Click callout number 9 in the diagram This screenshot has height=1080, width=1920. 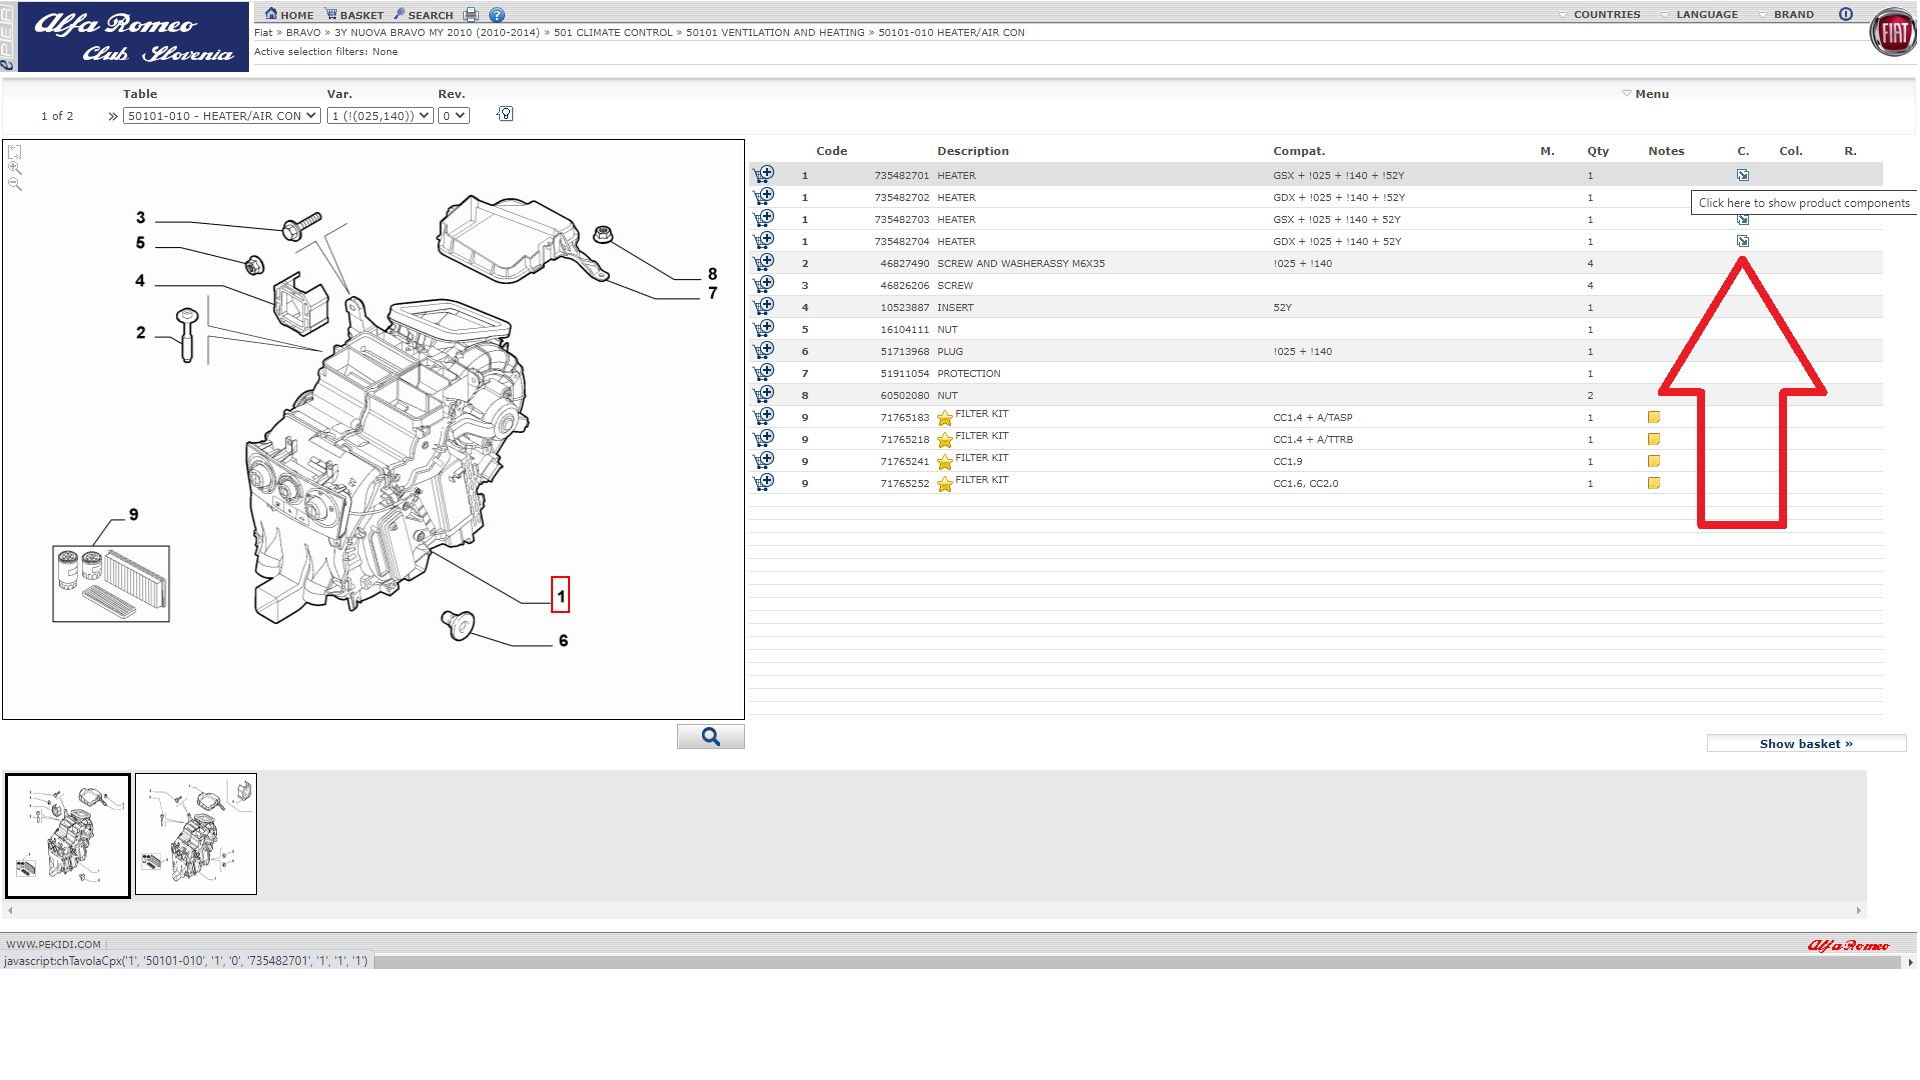[134, 515]
